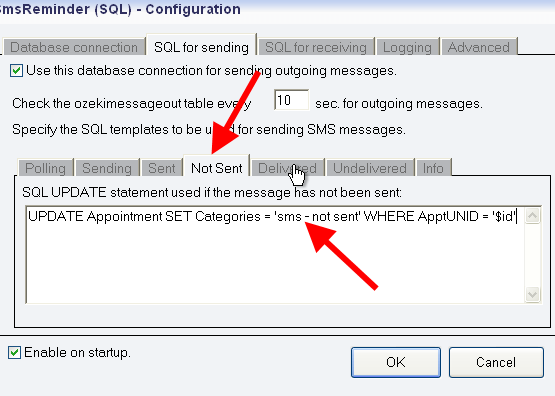Open the SQL for receiving tab
Viewport: 555px width, 396px height.
pos(316,47)
